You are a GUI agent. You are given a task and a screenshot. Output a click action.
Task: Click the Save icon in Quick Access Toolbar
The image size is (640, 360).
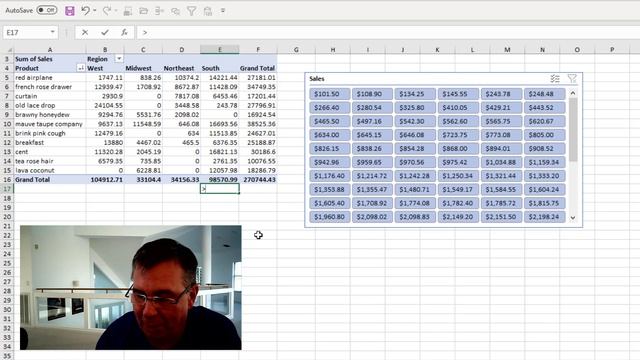click(x=70, y=11)
